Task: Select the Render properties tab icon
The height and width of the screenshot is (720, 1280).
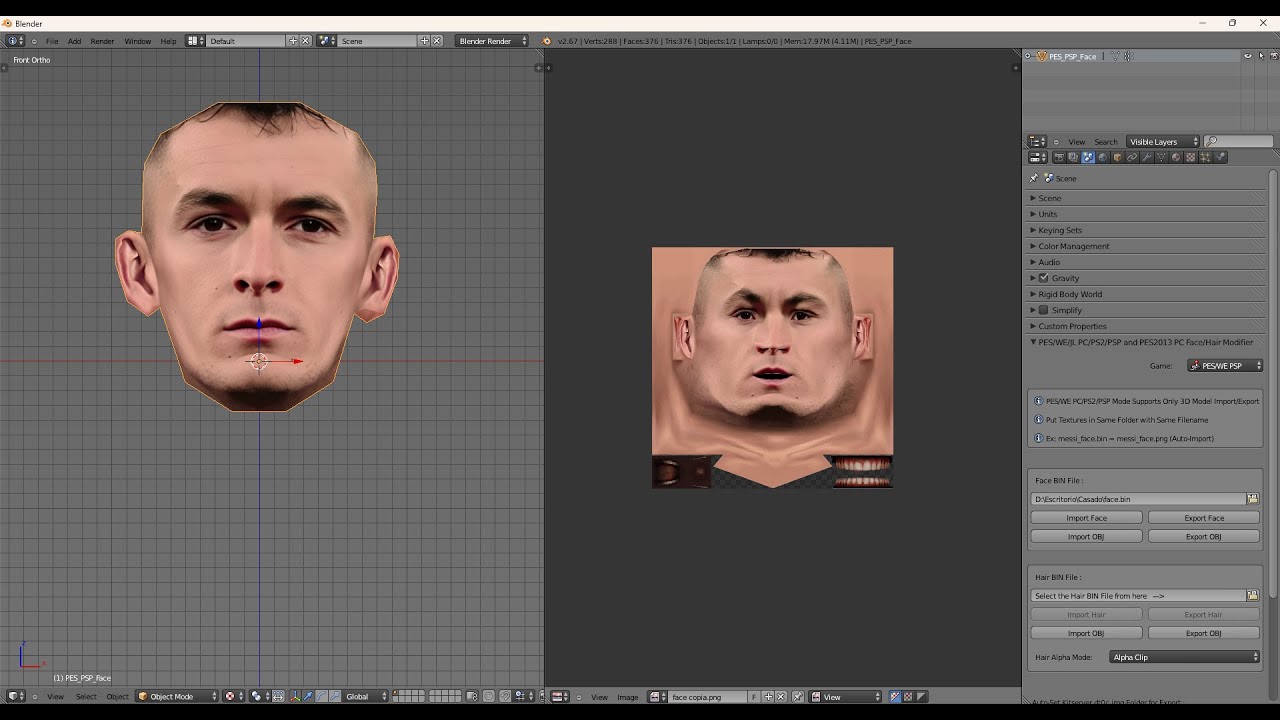Action: point(1059,157)
